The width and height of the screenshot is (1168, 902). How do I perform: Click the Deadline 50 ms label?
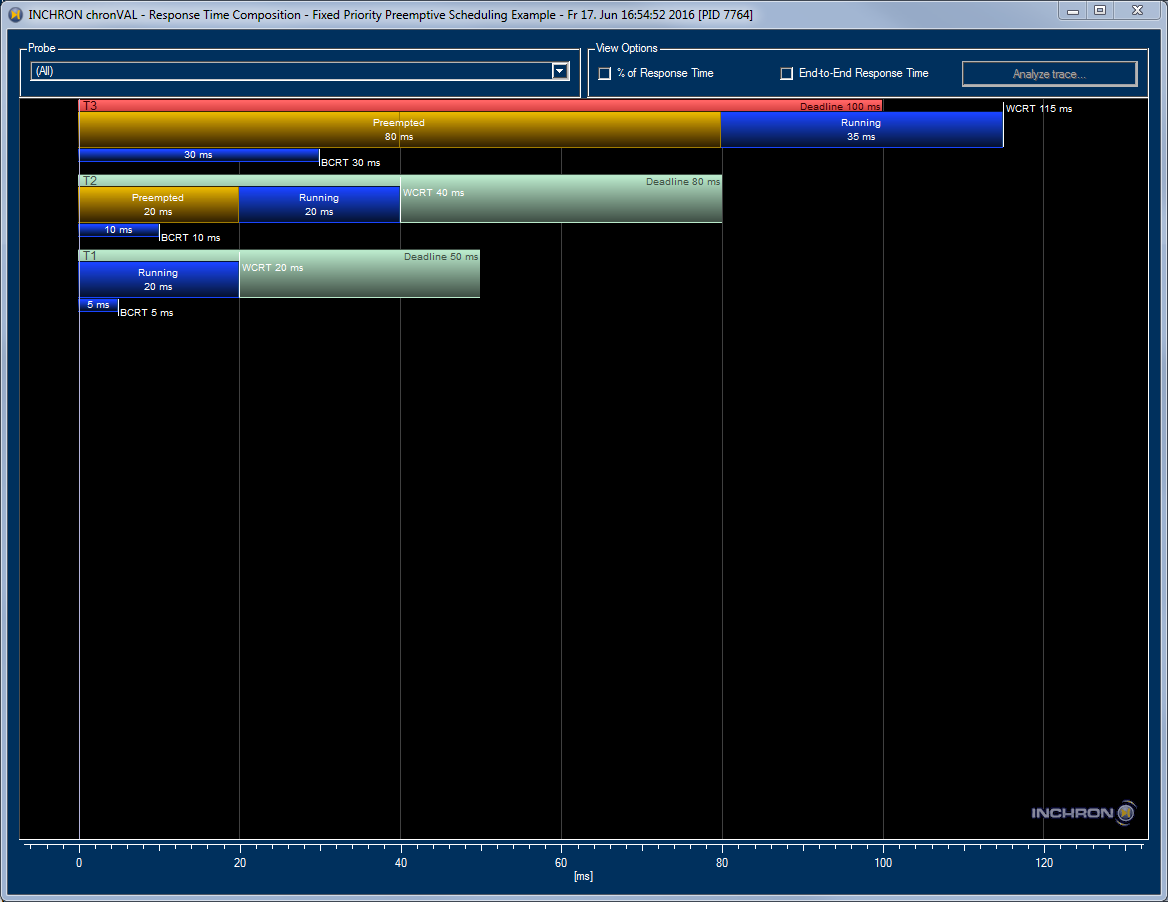tap(441, 257)
